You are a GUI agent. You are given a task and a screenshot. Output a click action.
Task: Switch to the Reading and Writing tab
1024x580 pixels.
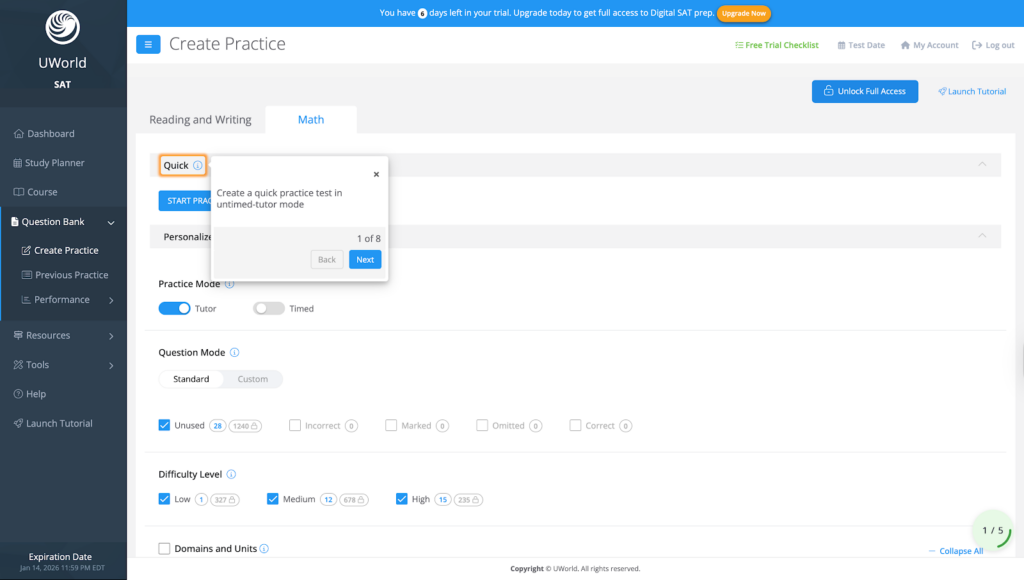pyautogui.click(x=199, y=119)
